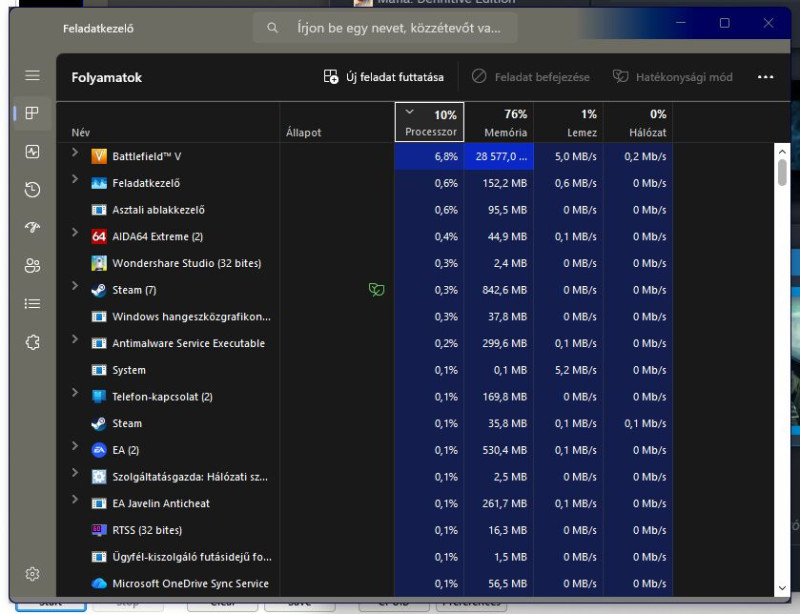The image size is (800, 614).
Task: Sort by Lemez column header
Action: [568, 122]
